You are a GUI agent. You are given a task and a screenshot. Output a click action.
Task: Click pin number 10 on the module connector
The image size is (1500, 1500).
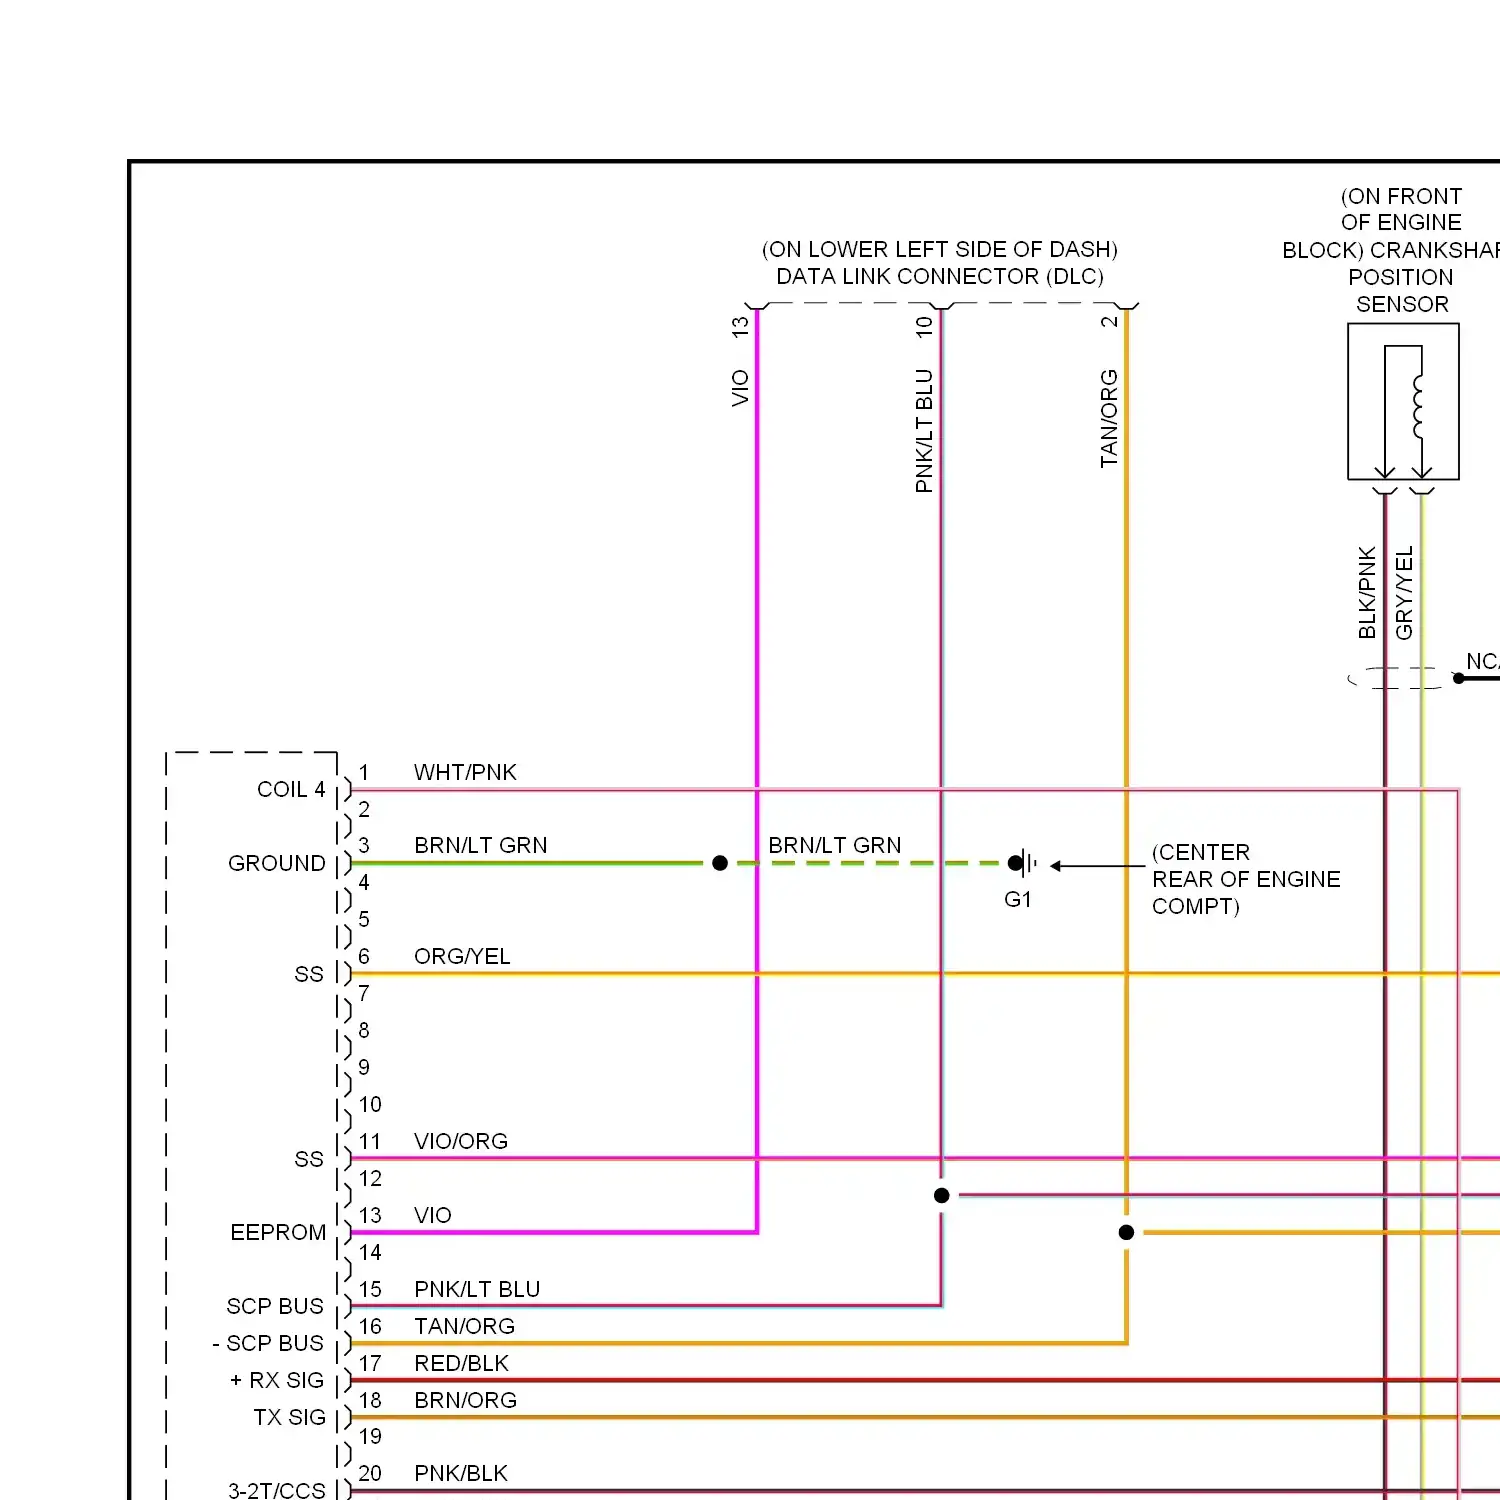(370, 1104)
